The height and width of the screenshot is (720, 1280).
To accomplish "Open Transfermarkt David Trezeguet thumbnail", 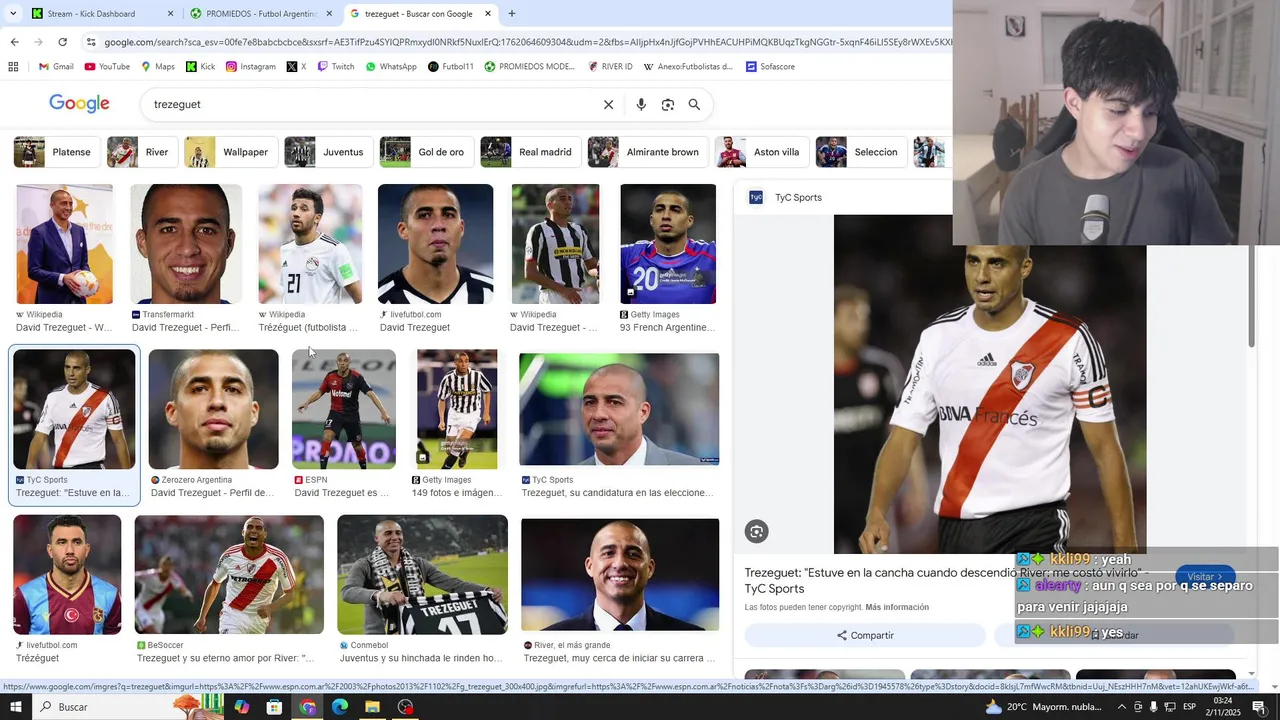I will 186,244.
